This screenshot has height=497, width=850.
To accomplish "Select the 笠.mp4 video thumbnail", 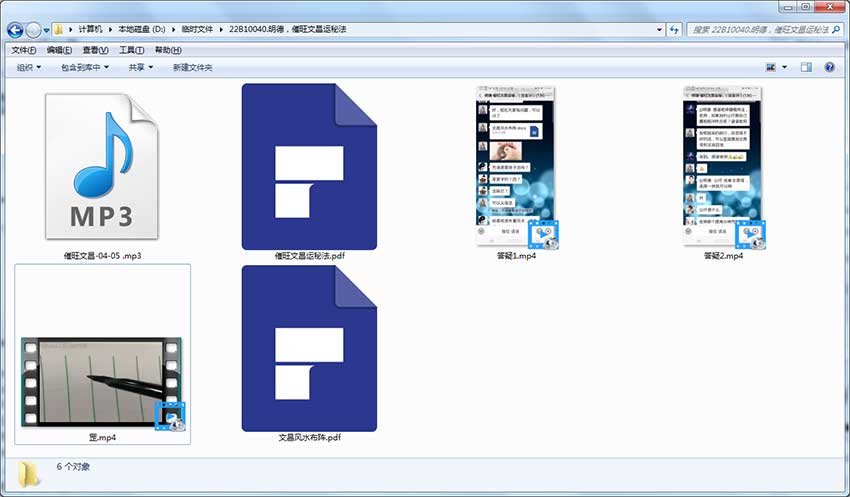I will 102,383.
